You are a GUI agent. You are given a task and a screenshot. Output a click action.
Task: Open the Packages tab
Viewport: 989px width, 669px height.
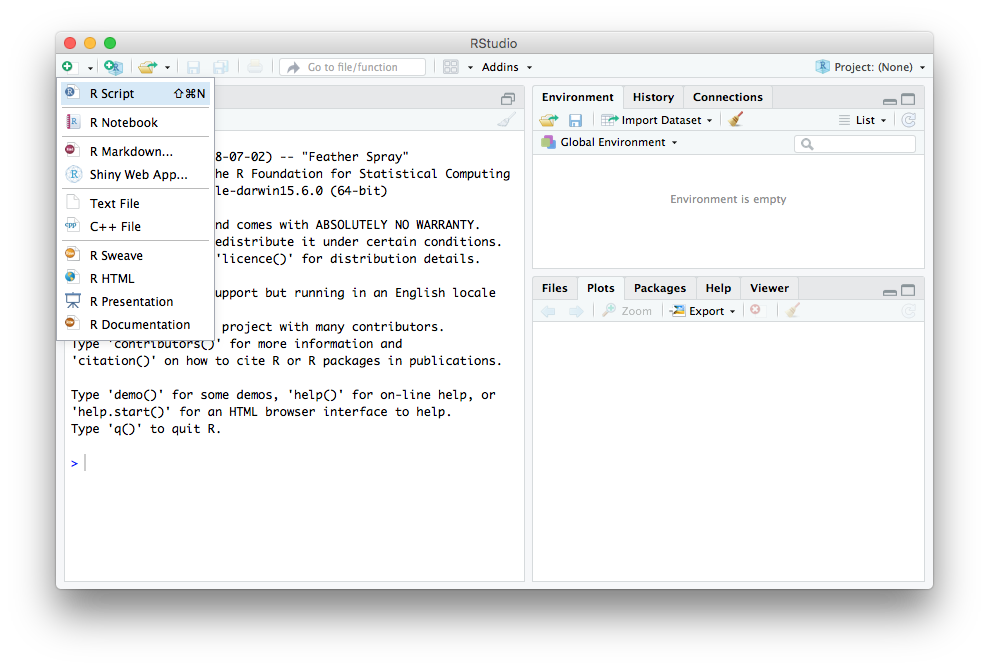(x=660, y=287)
